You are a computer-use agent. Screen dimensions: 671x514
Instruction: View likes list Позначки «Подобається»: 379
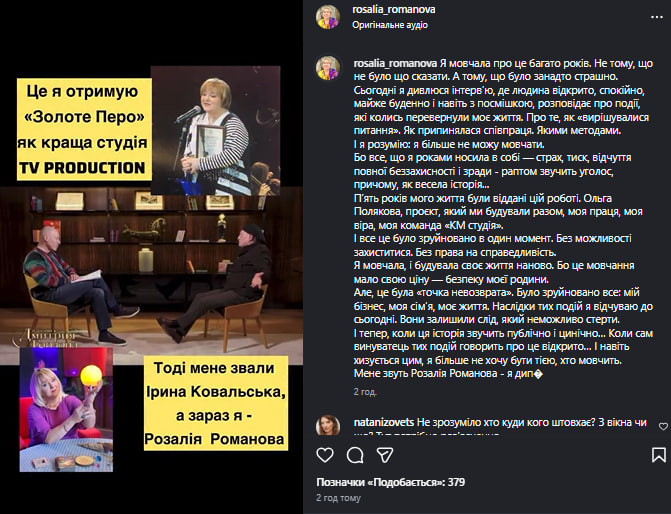tap(390, 482)
